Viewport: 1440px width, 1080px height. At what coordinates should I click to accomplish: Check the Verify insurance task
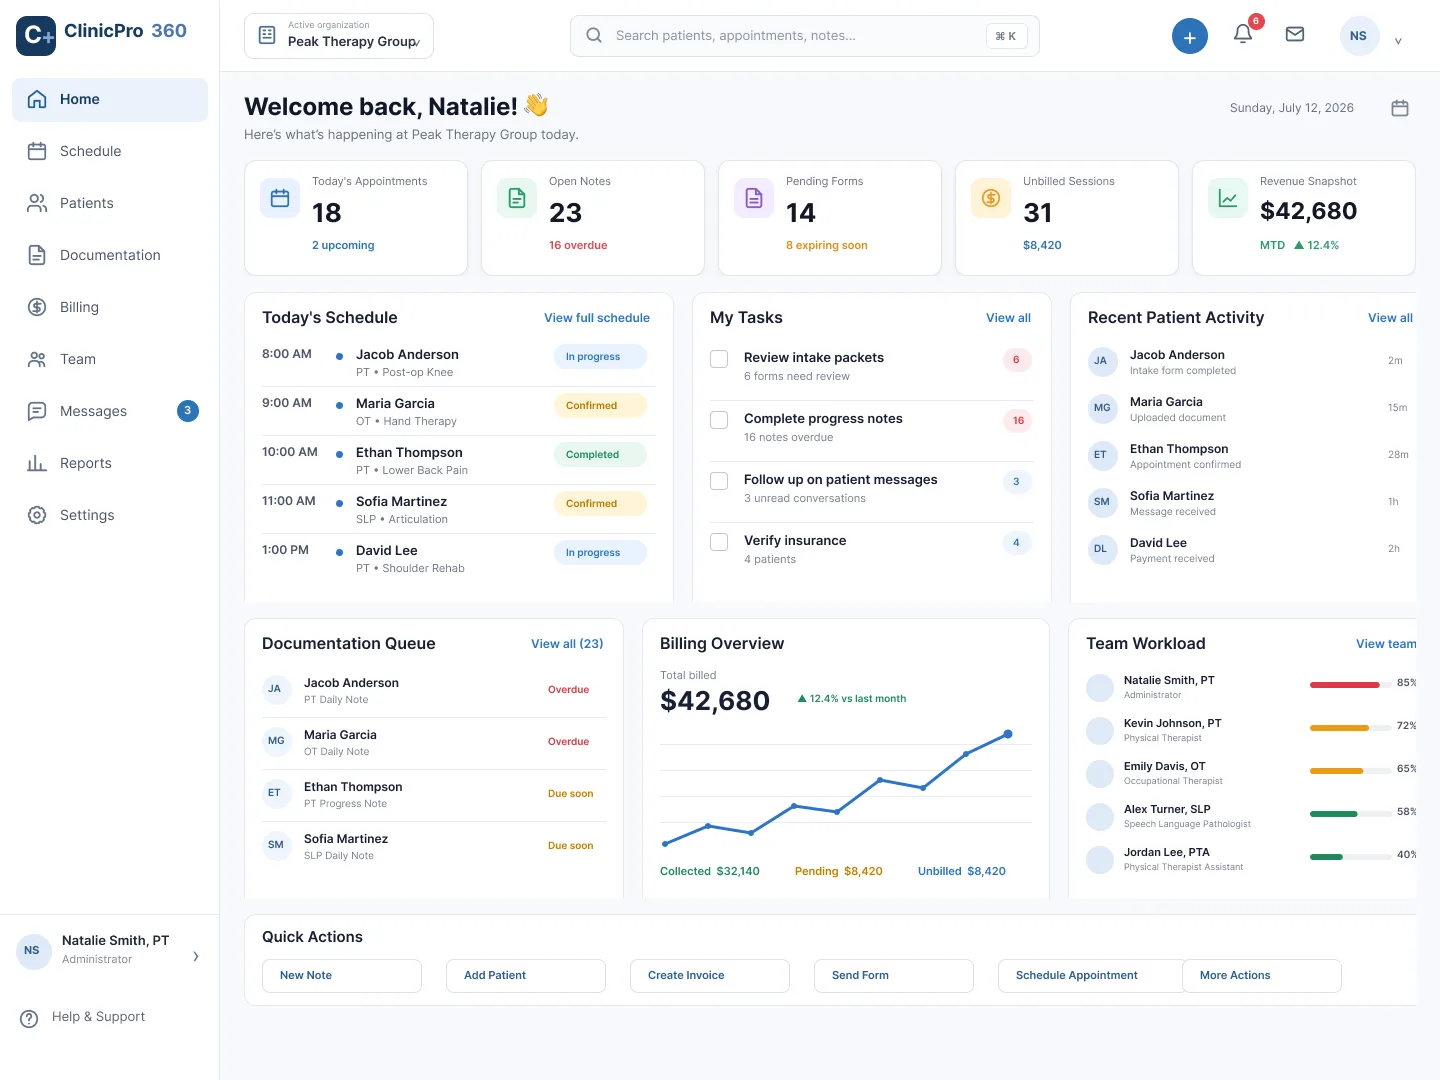click(719, 542)
